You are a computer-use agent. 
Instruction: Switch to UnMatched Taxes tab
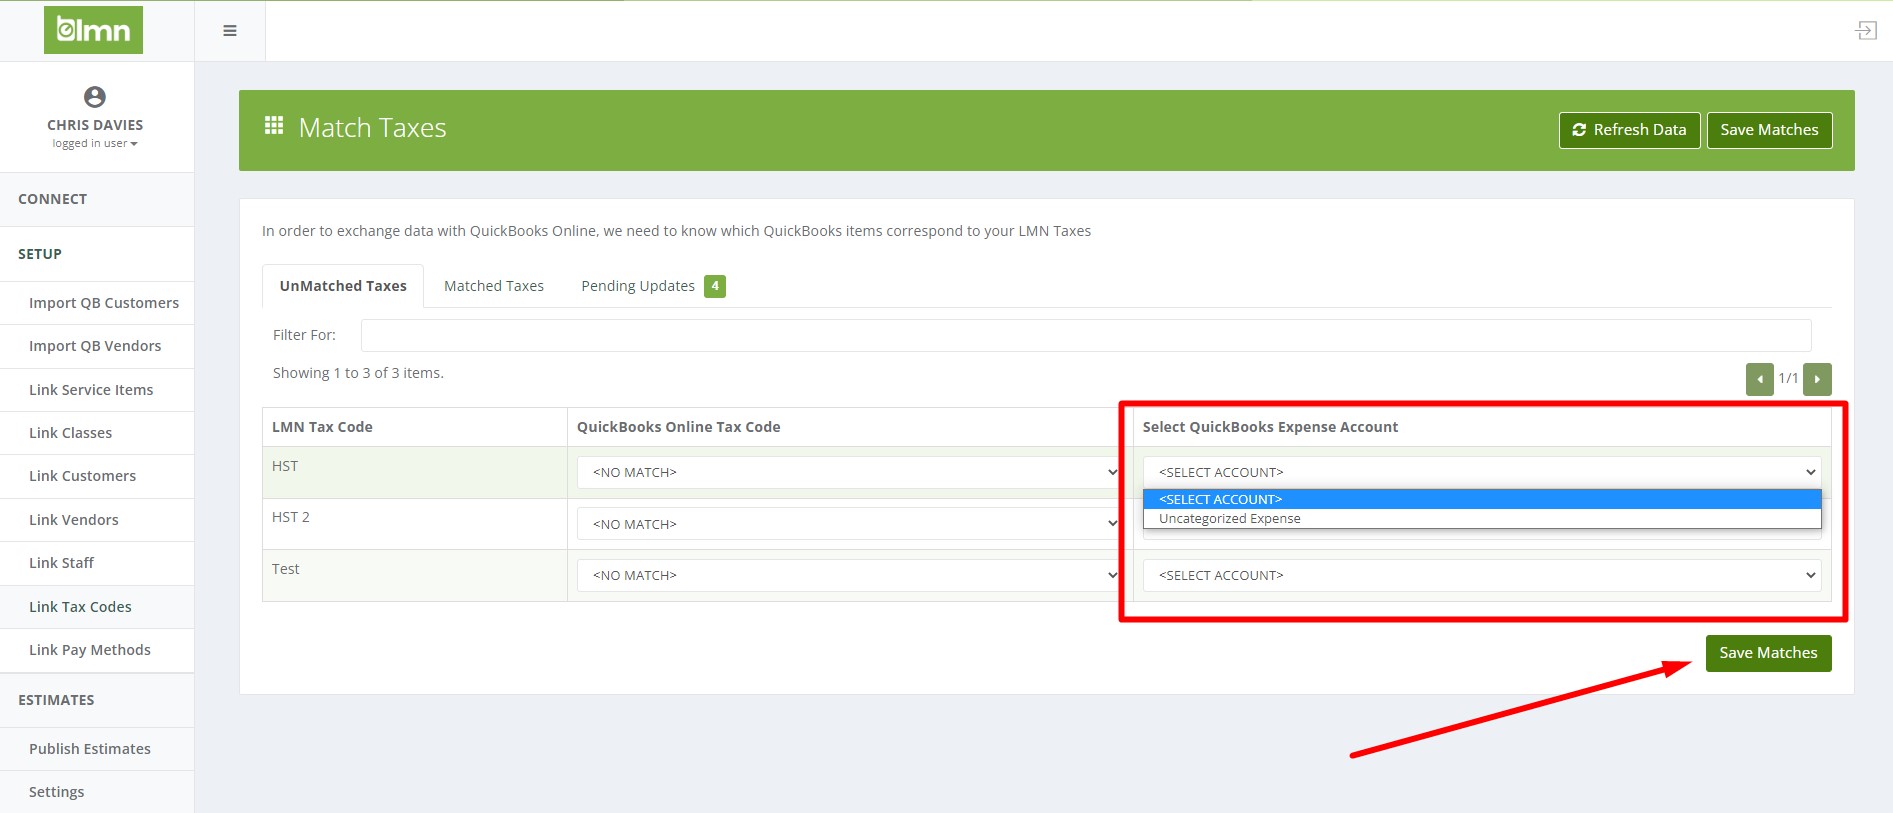(343, 286)
